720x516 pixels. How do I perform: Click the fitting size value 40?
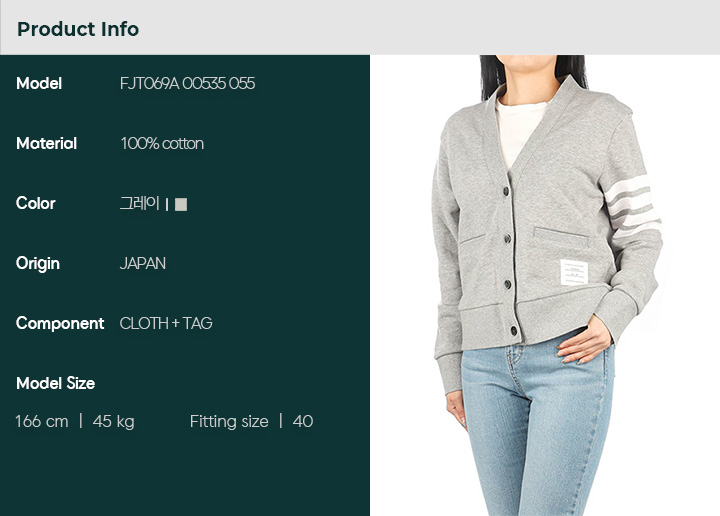click(303, 421)
